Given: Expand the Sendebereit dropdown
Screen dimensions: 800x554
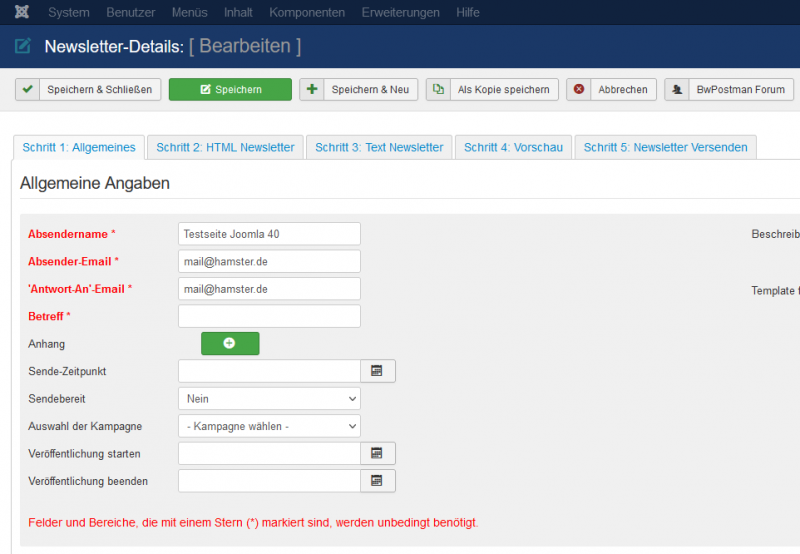Looking at the screenshot, I should [x=269, y=399].
